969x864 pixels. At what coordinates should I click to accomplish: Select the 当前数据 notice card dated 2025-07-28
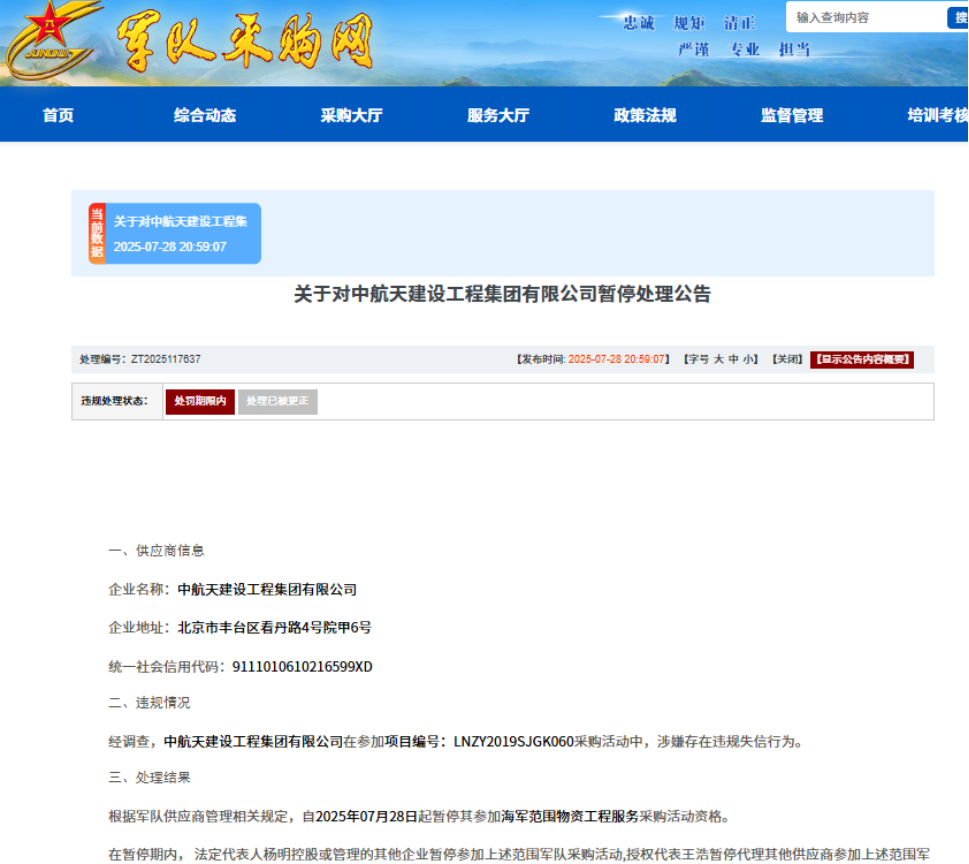tap(175, 234)
